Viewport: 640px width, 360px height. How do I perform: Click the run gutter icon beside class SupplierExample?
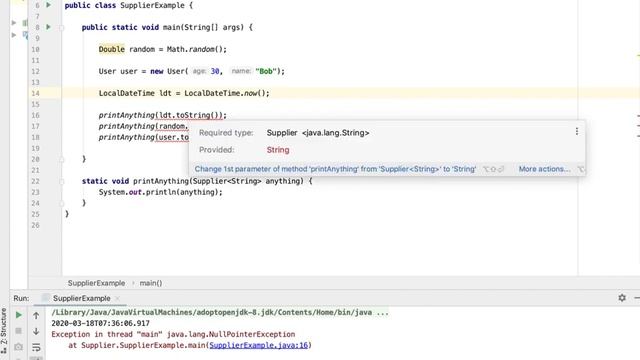tap(49, 5)
